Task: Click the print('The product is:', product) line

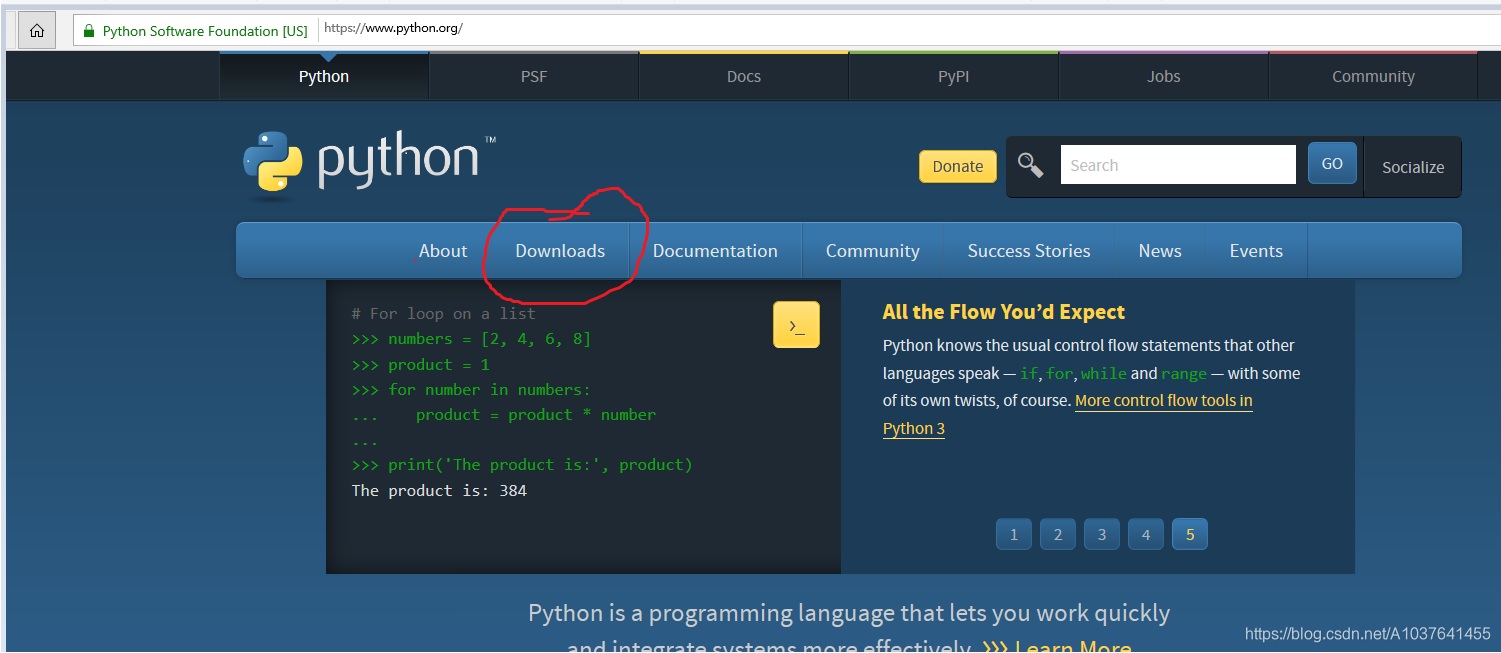Action: click(x=540, y=464)
